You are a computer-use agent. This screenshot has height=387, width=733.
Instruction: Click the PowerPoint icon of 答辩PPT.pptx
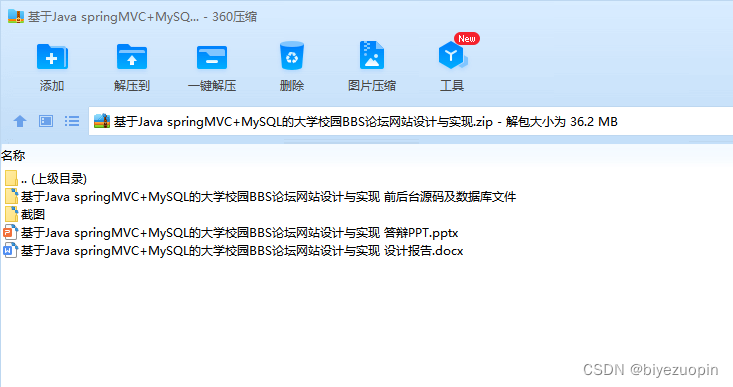pyautogui.click(x=10, y=233)
